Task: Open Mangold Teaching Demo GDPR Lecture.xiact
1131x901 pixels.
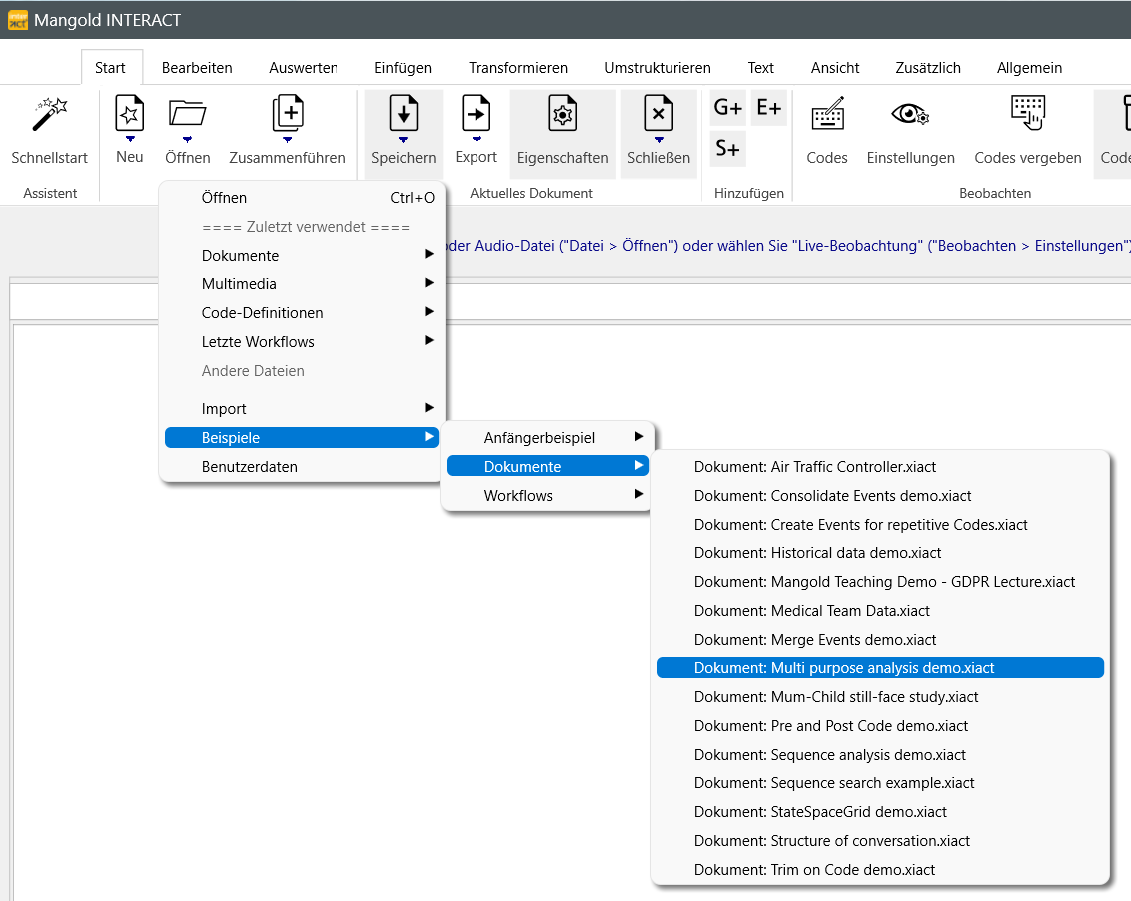Action: 880,581
